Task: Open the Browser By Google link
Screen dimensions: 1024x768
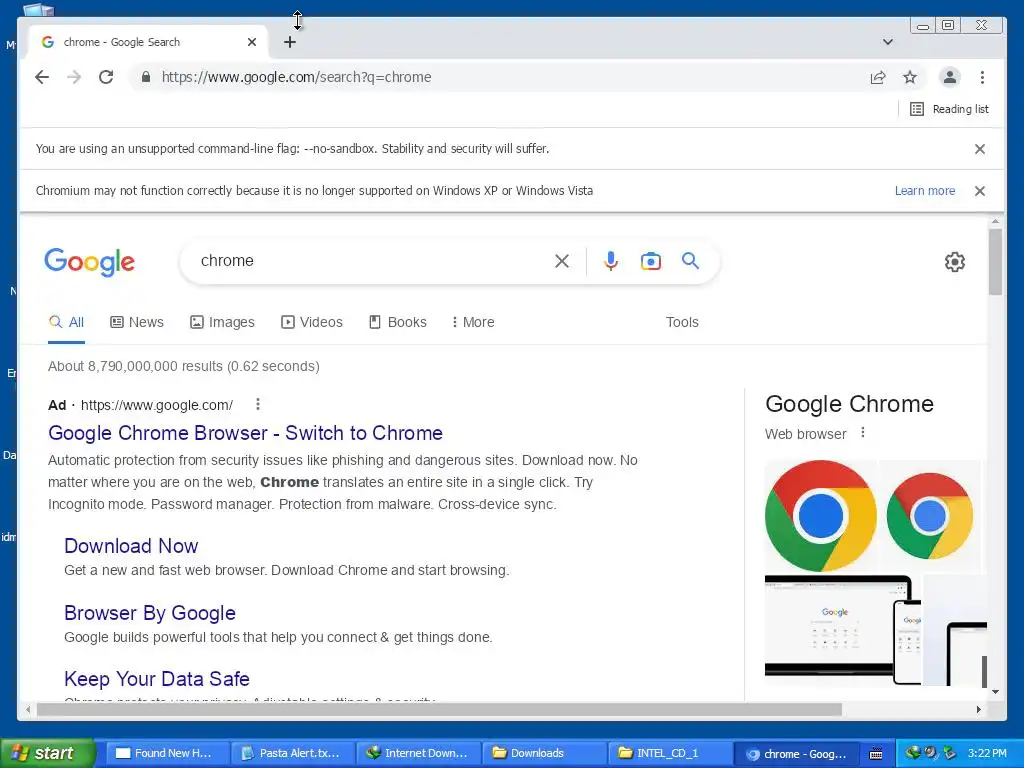Action: 150,613
